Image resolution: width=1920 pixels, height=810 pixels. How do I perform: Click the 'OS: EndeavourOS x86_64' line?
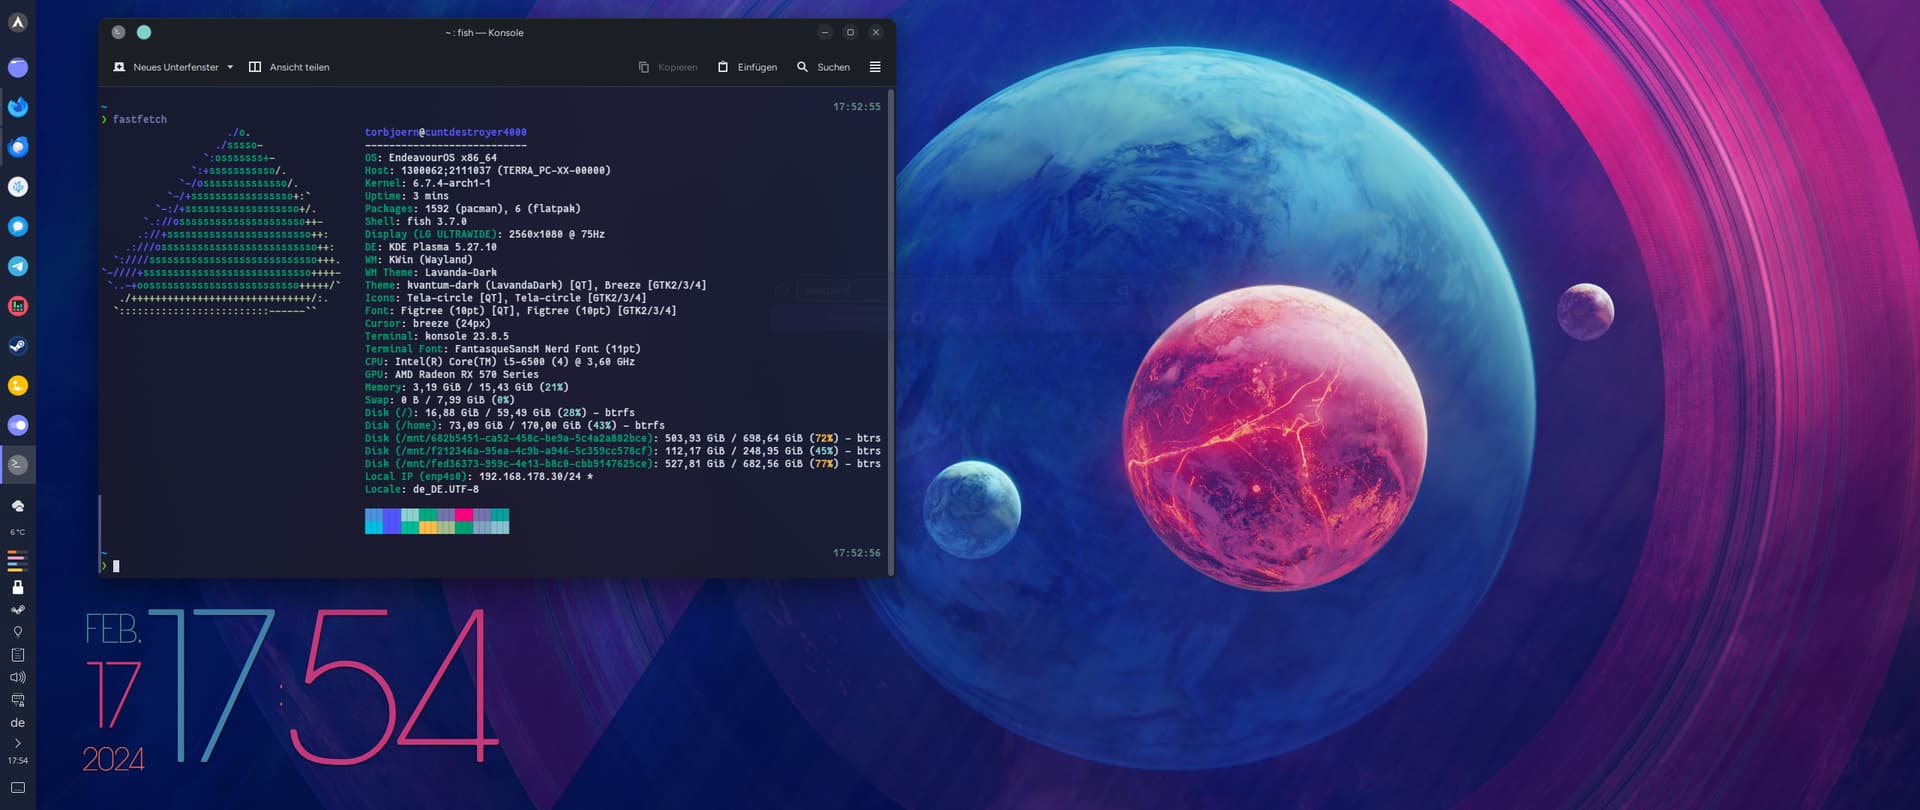pyautogui.click(x=431, y=158)
